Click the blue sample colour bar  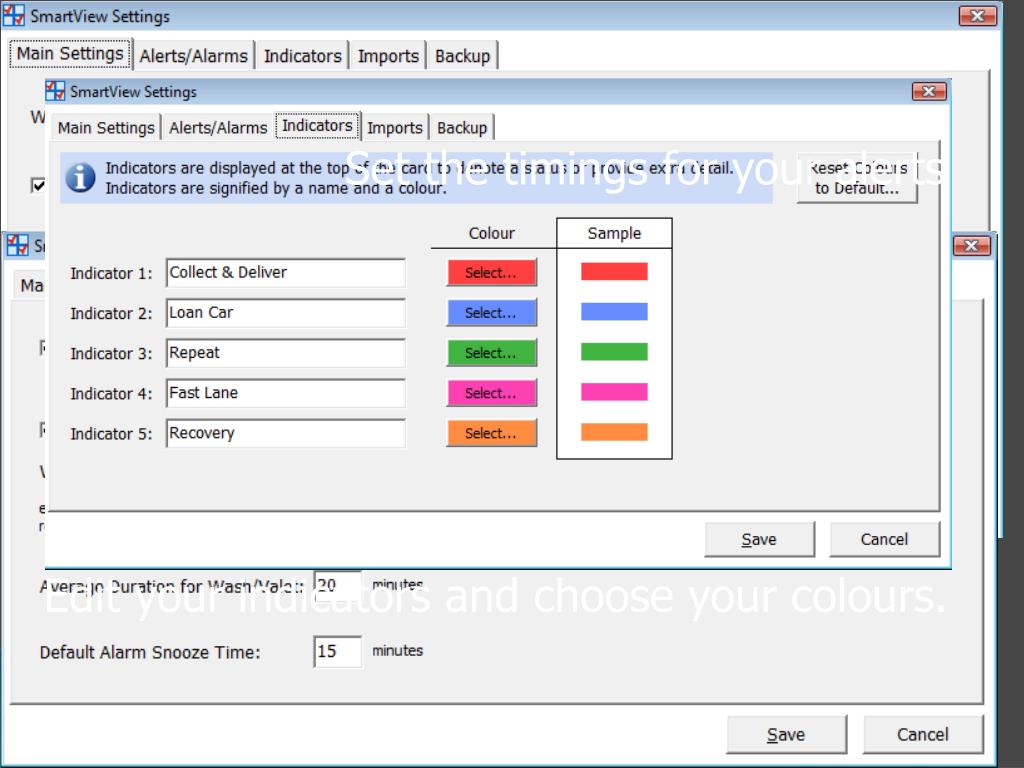click(x=614, y=312)
